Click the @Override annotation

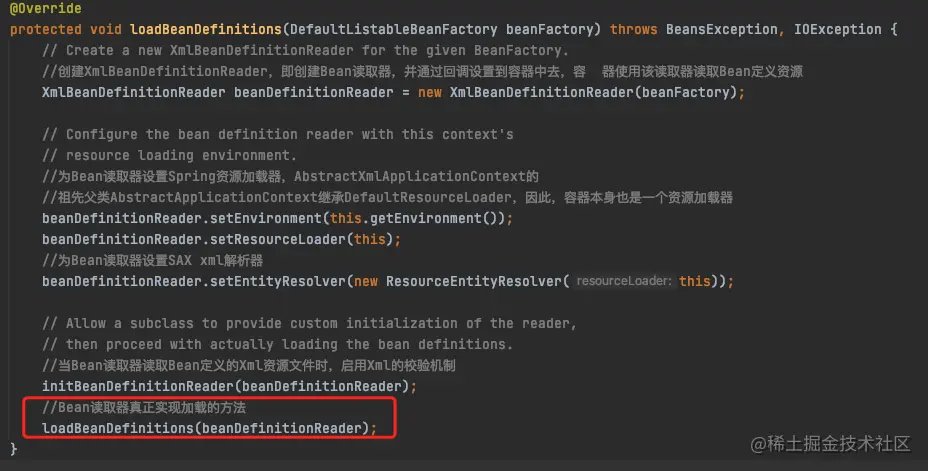46,8
